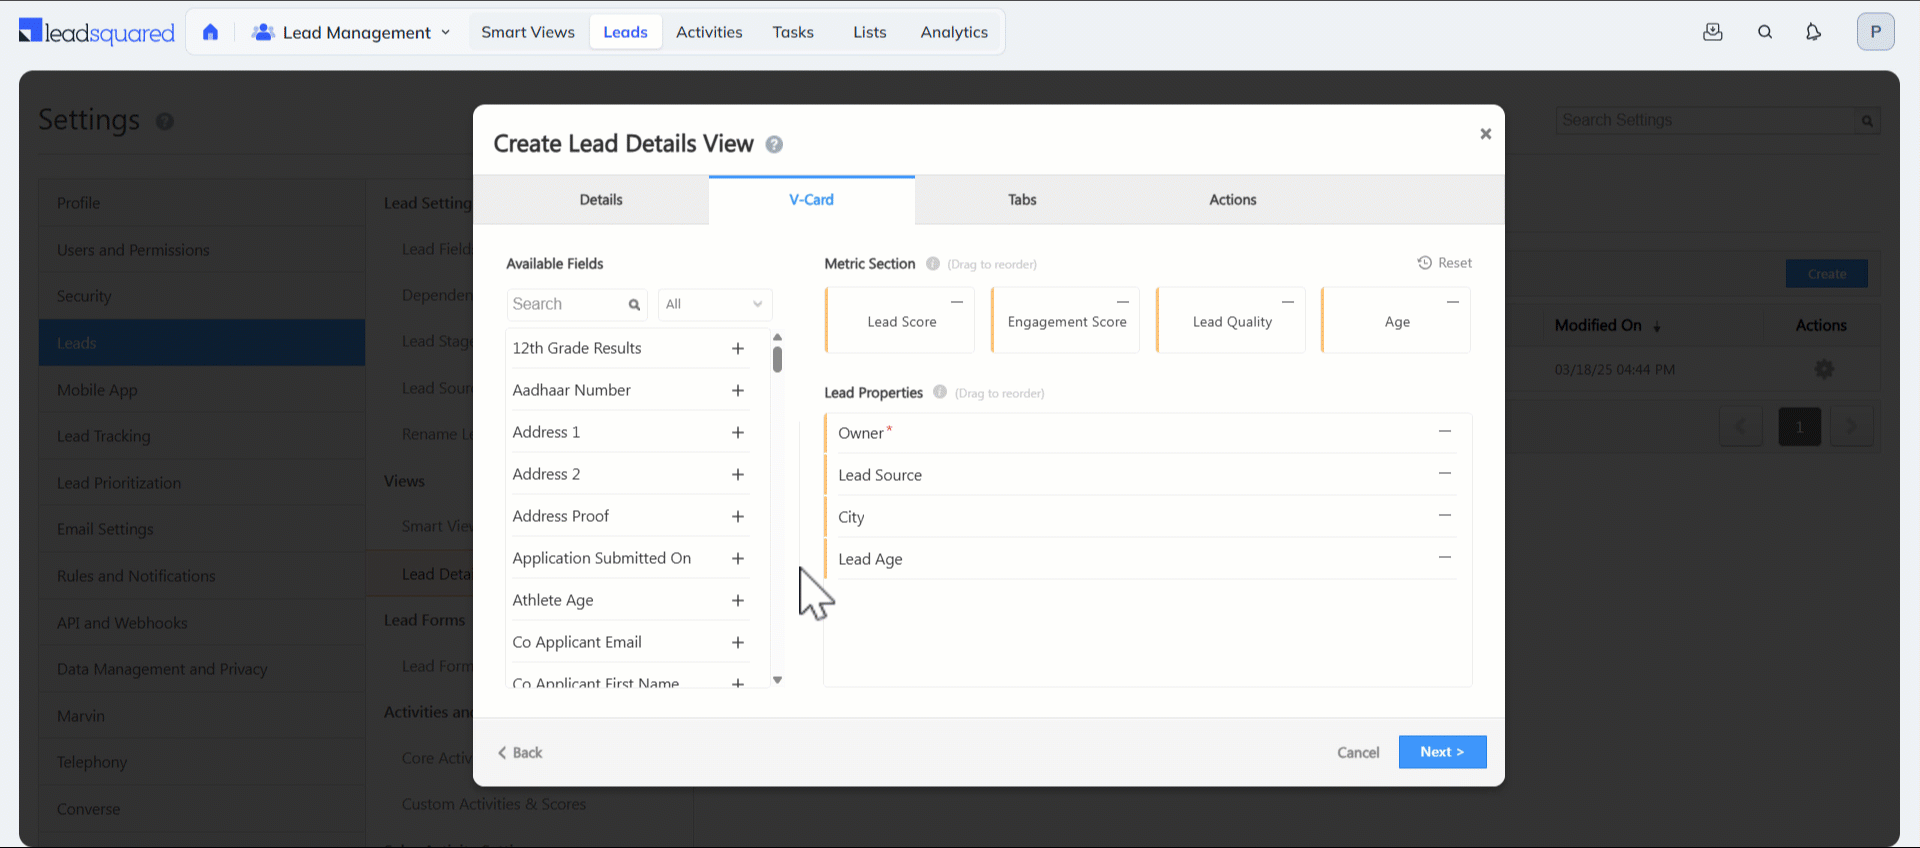Add the Co Applicant Email field

click(x=738, y=642)
